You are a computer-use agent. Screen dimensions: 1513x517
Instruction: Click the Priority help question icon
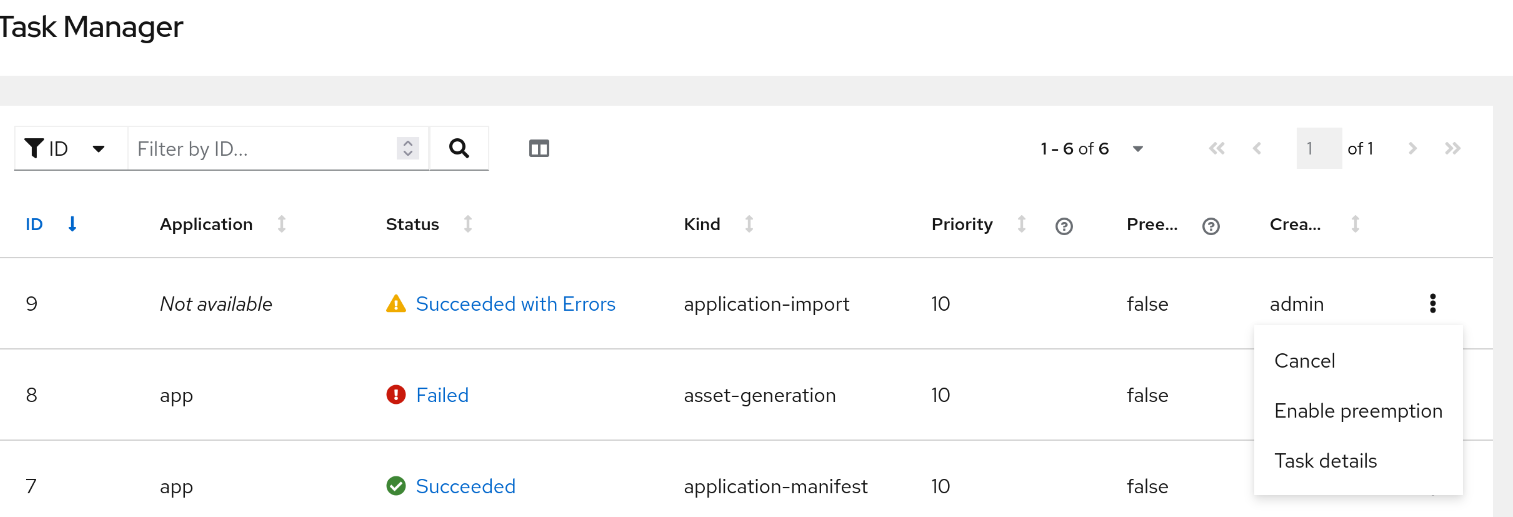[1064, 226]
